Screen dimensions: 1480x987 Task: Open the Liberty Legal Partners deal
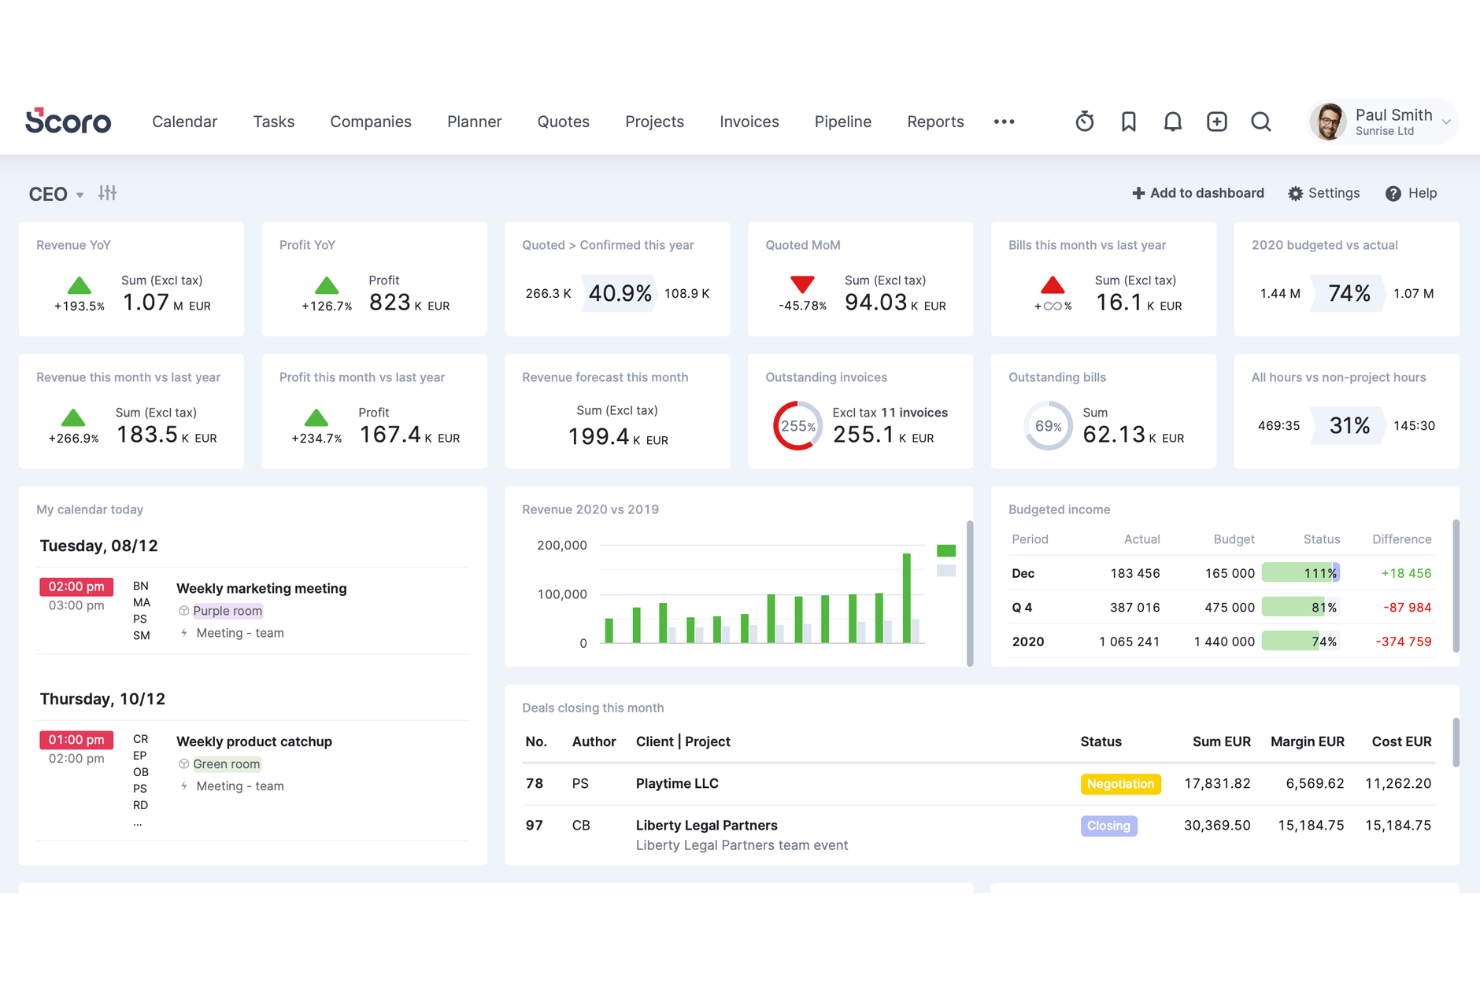tap(706, 825)
